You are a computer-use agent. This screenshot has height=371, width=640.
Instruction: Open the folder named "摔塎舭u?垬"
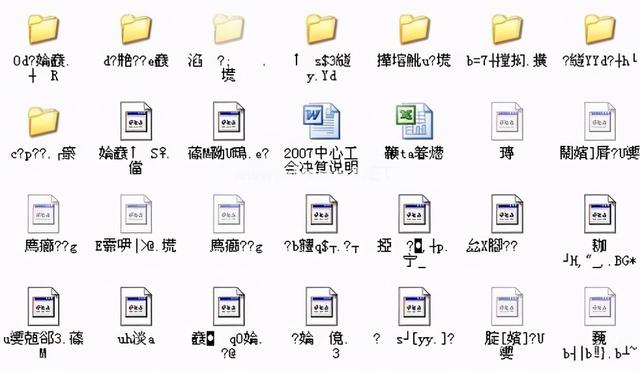click(x=414, y=30)
